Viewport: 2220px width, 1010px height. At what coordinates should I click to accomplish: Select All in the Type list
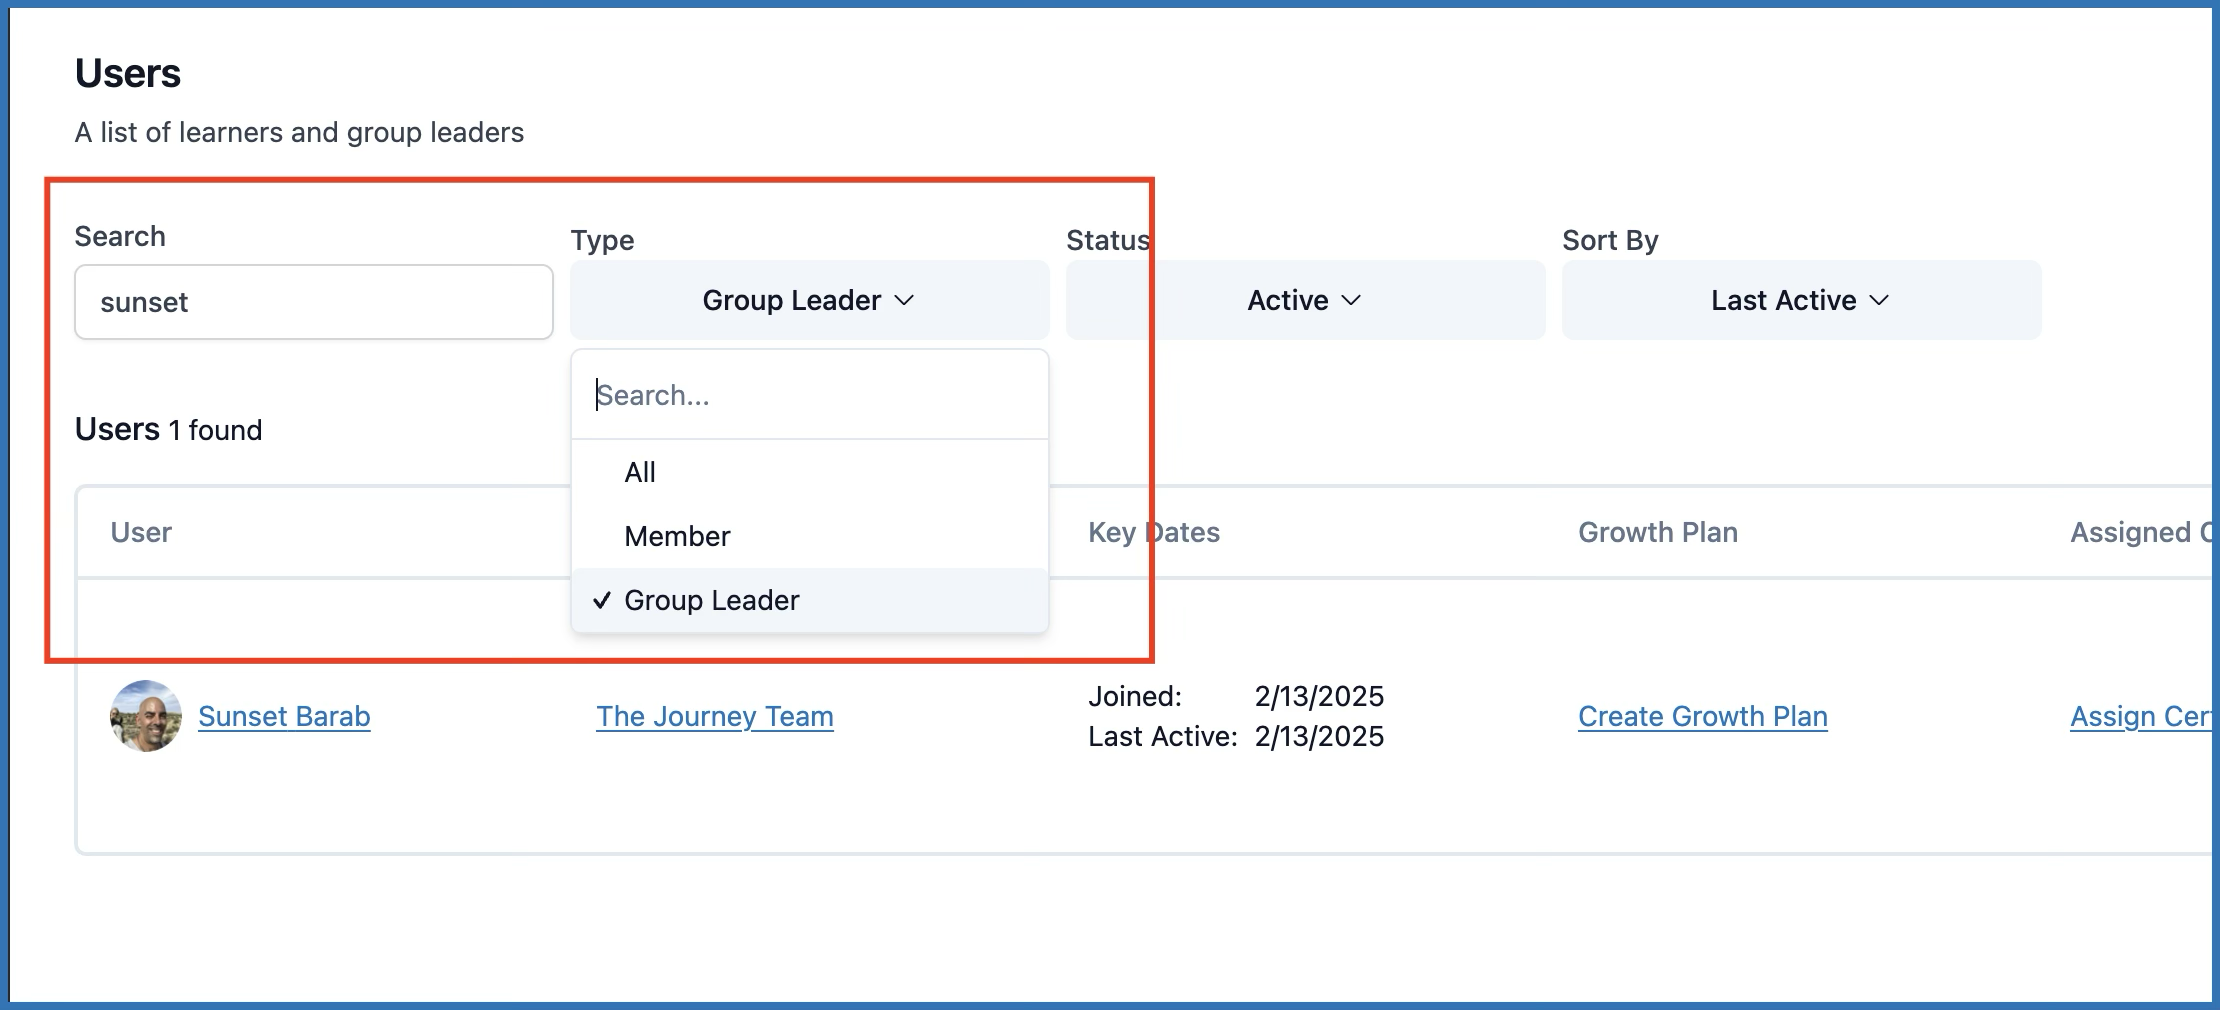pyautogui.click(x=640, y=472)
